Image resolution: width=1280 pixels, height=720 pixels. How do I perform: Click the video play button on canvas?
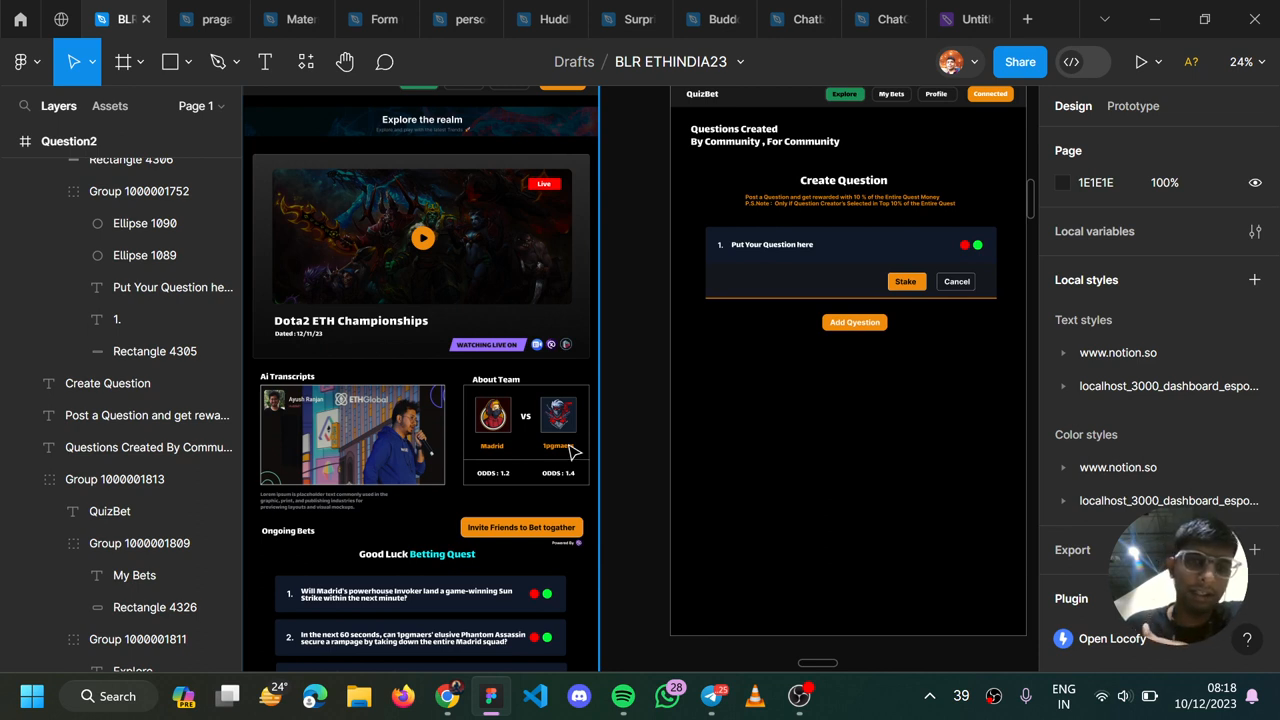(x=423, y=238)
